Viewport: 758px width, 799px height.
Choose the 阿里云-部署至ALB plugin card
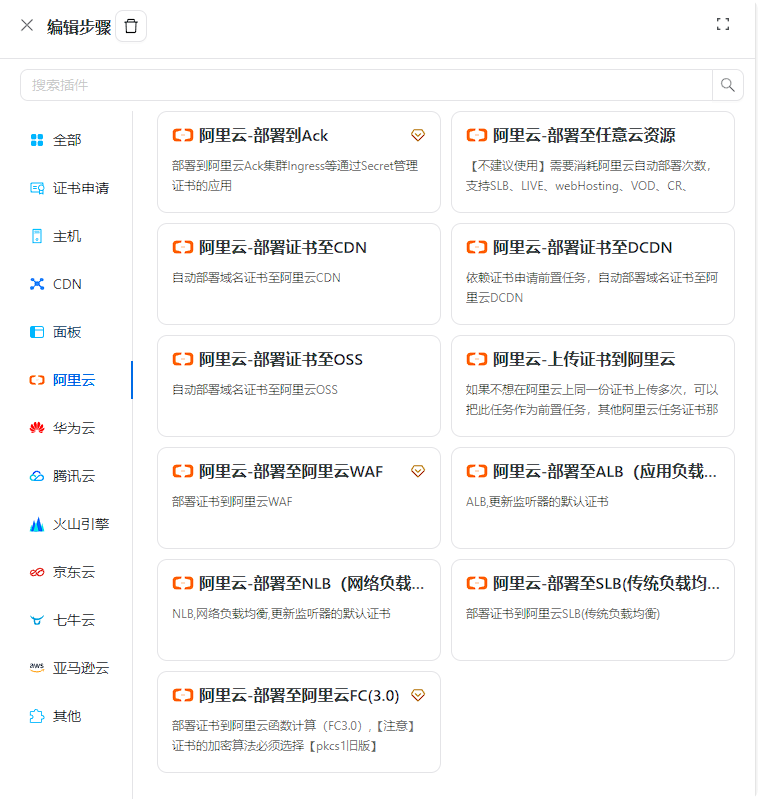[593, 498]
